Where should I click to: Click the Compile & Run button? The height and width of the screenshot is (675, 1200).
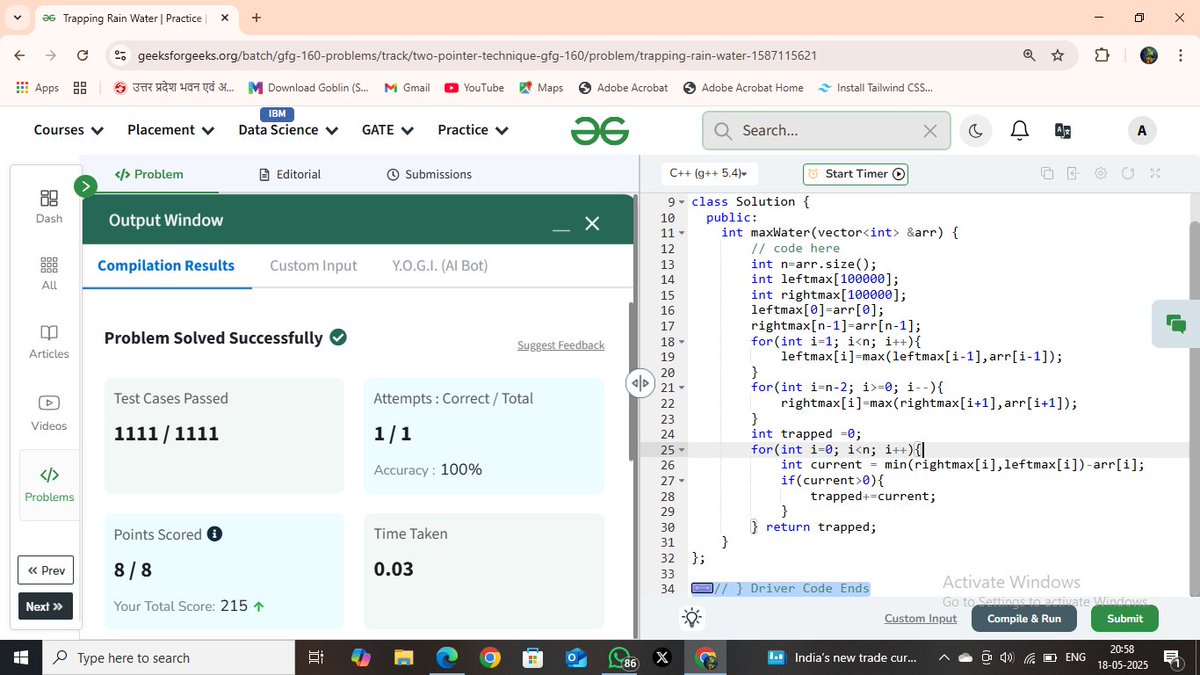point(1024,618)
